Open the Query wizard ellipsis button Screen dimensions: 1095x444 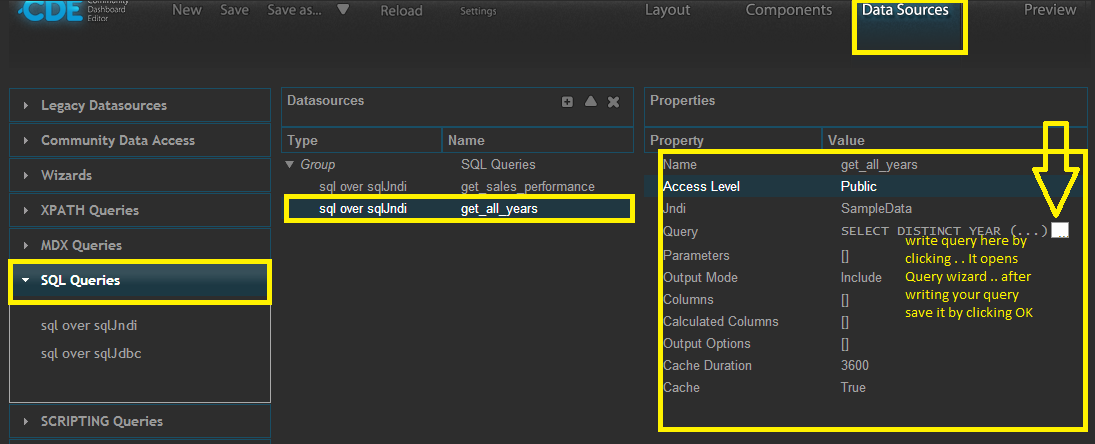[x=1060, y=231]
